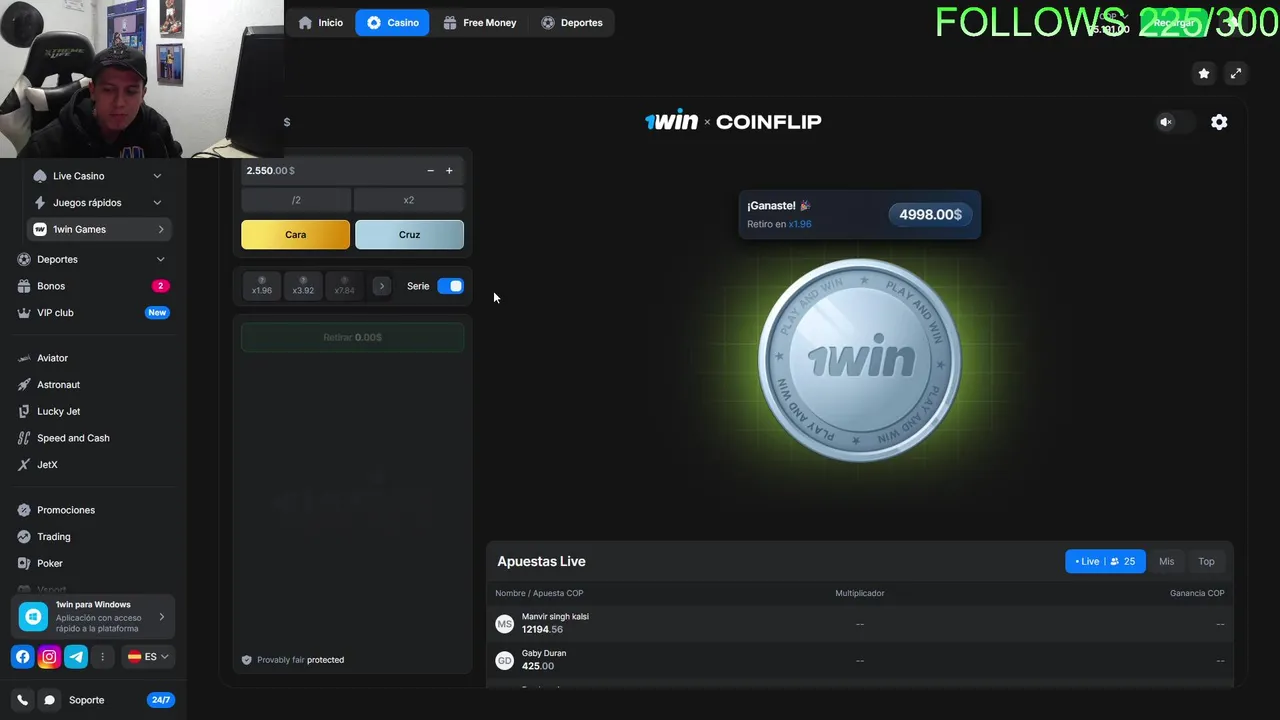Click the Retirar 0.00$ button
Viewport: 1280px width, 720px height.
point(352,337)
